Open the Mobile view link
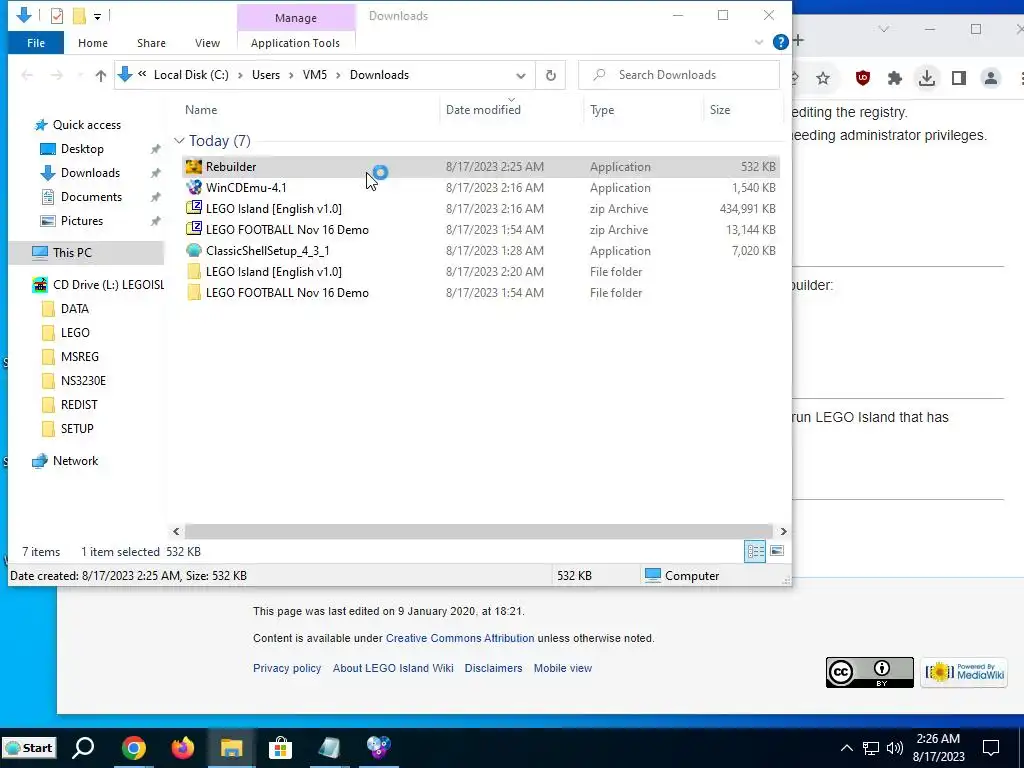 coord(563,668)
